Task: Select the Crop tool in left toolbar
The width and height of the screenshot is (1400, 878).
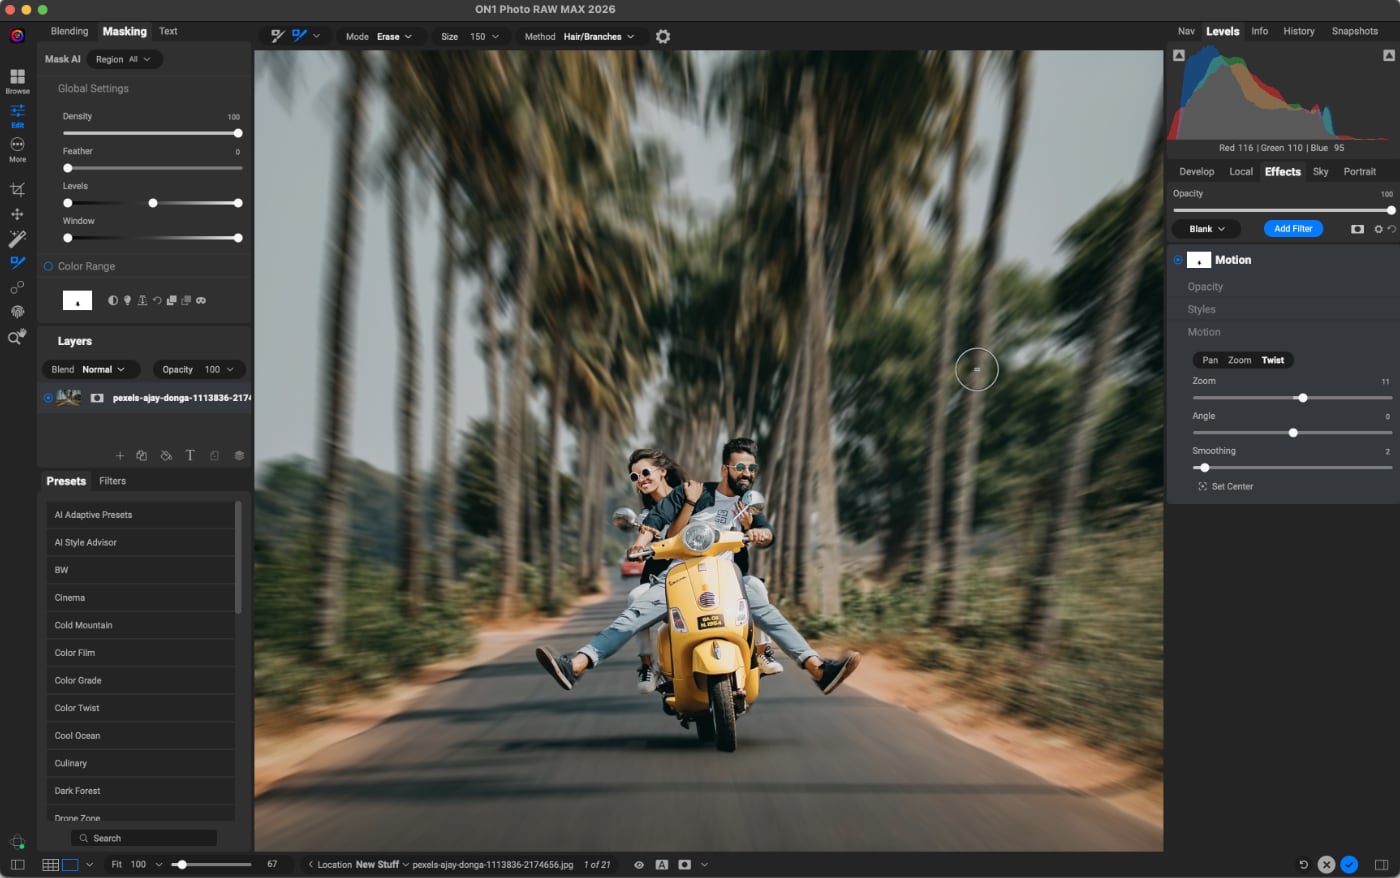Action: (x=17, y=189)
